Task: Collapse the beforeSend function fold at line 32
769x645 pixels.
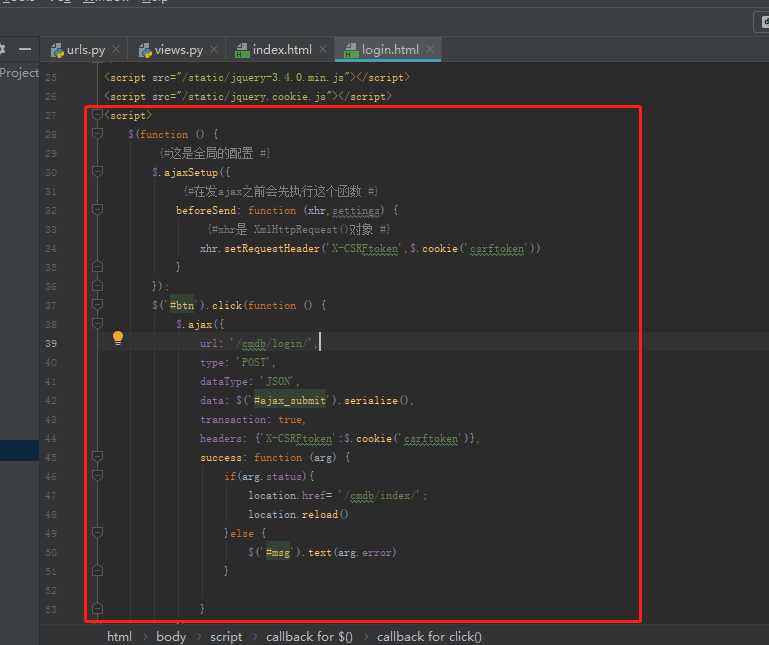Action: pos(97,210)
